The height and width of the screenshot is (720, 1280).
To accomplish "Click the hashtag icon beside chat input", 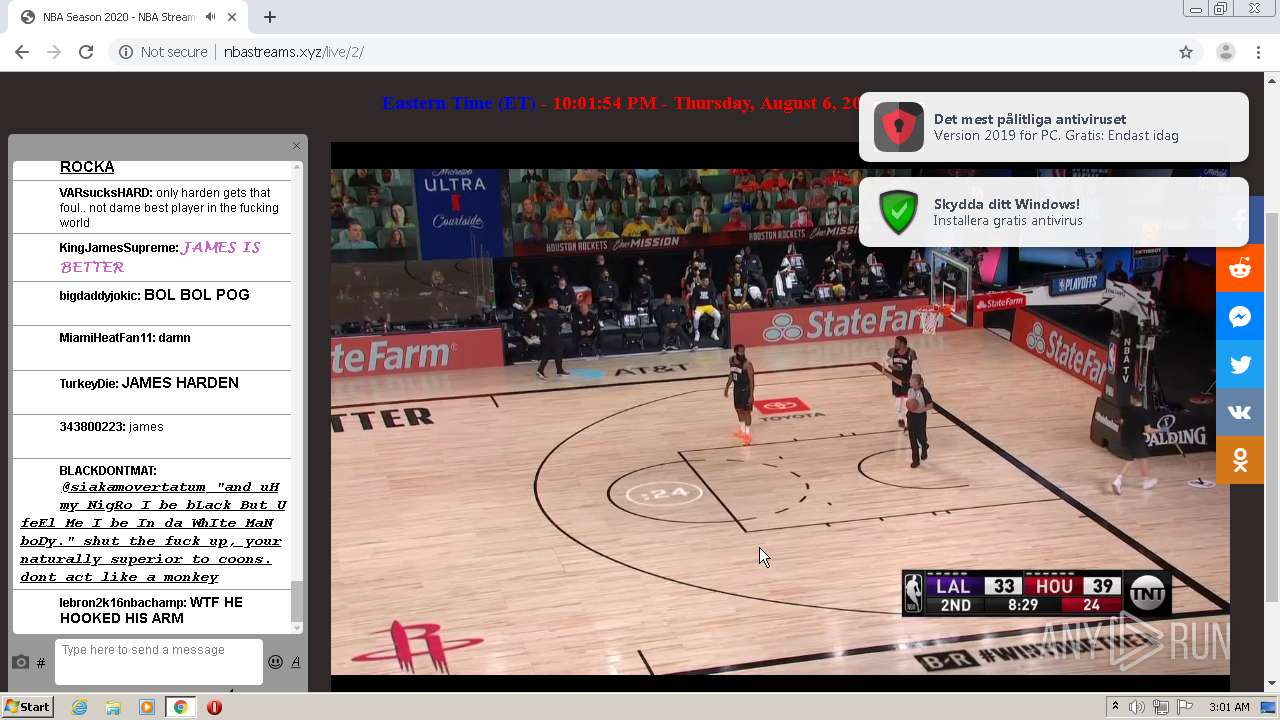I will point(41,662).
